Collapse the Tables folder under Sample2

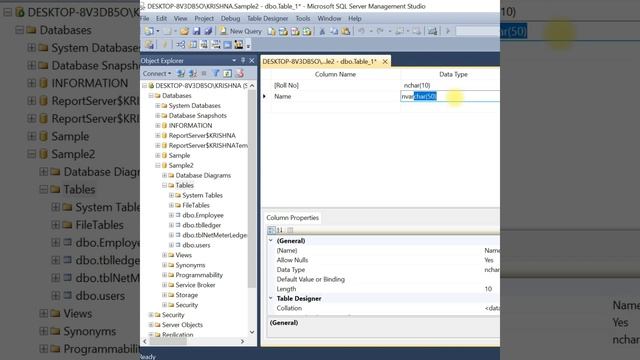click(164, 185)
